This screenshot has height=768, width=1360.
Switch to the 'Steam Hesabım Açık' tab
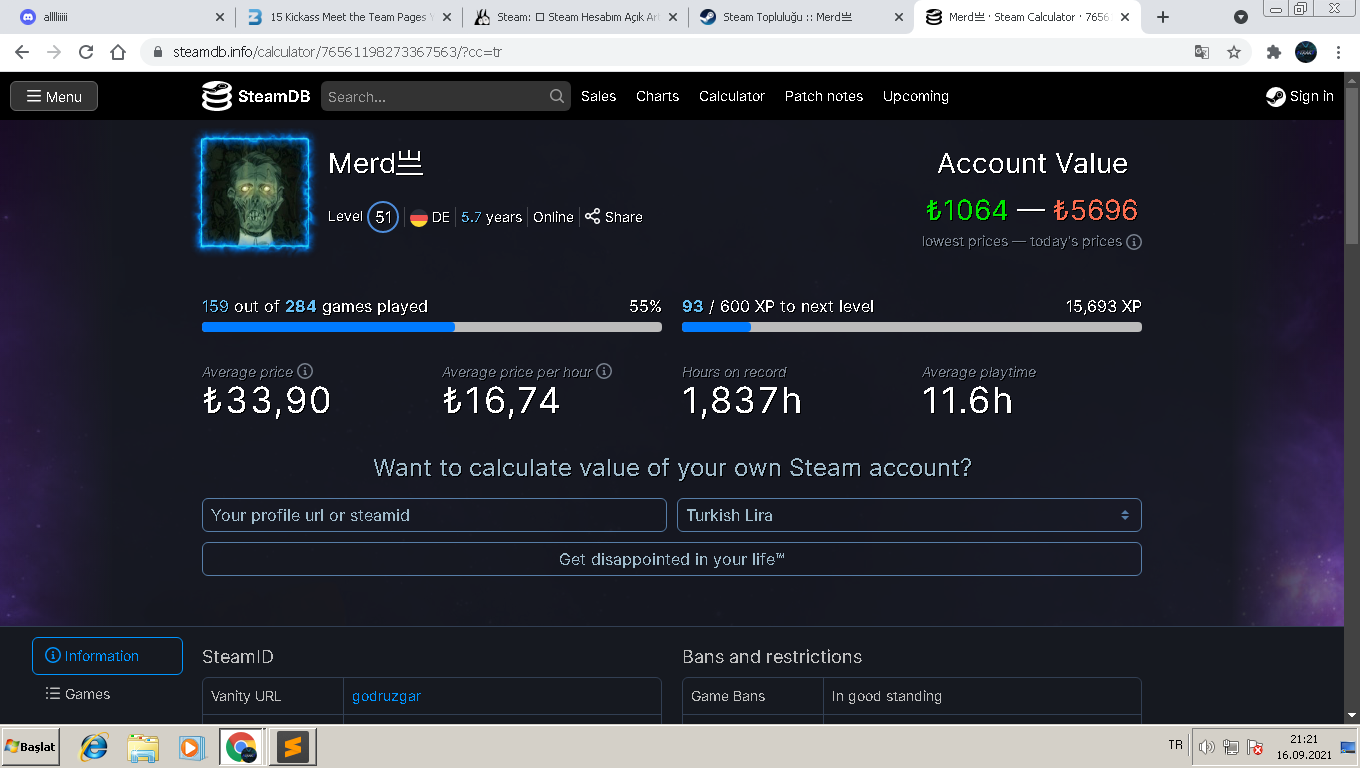(x=575, y=17)
